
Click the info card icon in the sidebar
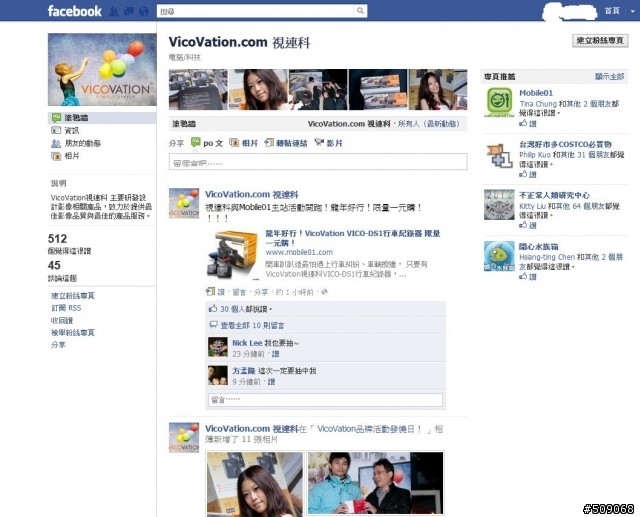coord(56,131)
